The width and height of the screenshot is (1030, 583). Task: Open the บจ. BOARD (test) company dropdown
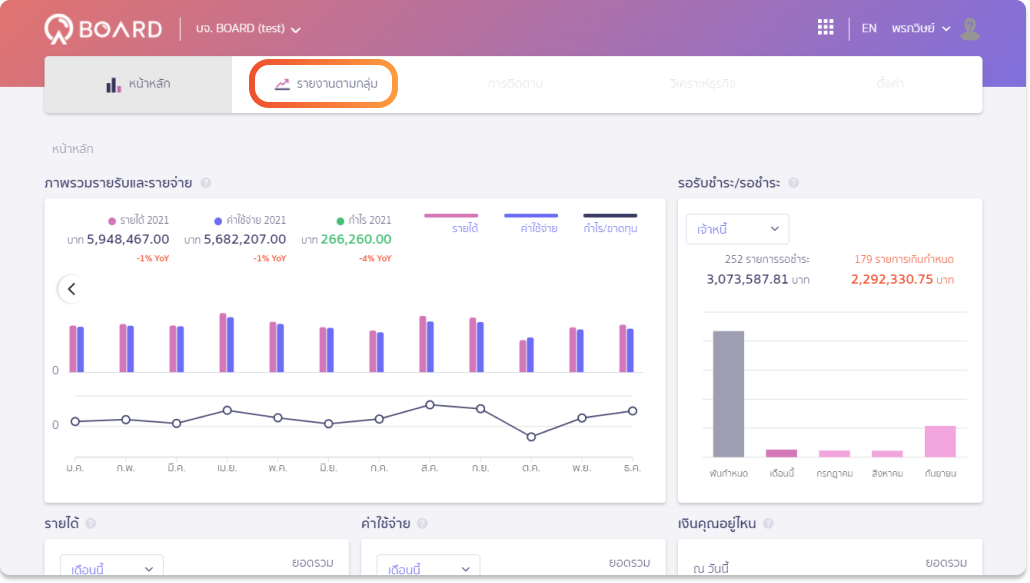(x=248, y=29)
